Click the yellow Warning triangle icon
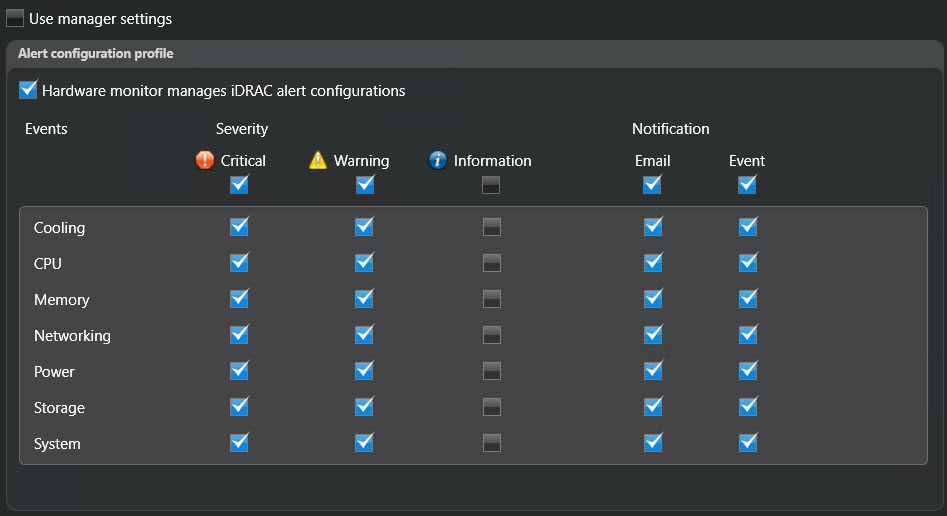This screenshot has height=516, width=947. pyautogui.click(x=318, y=160)
